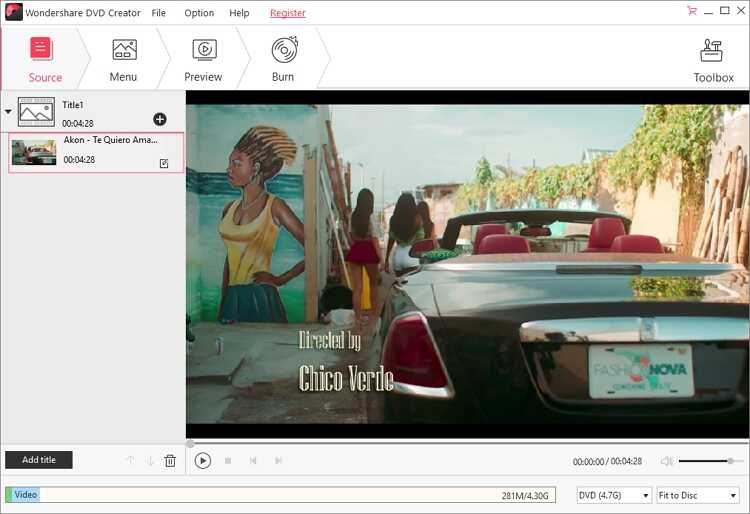Open the Burn step

coord(284,59)
